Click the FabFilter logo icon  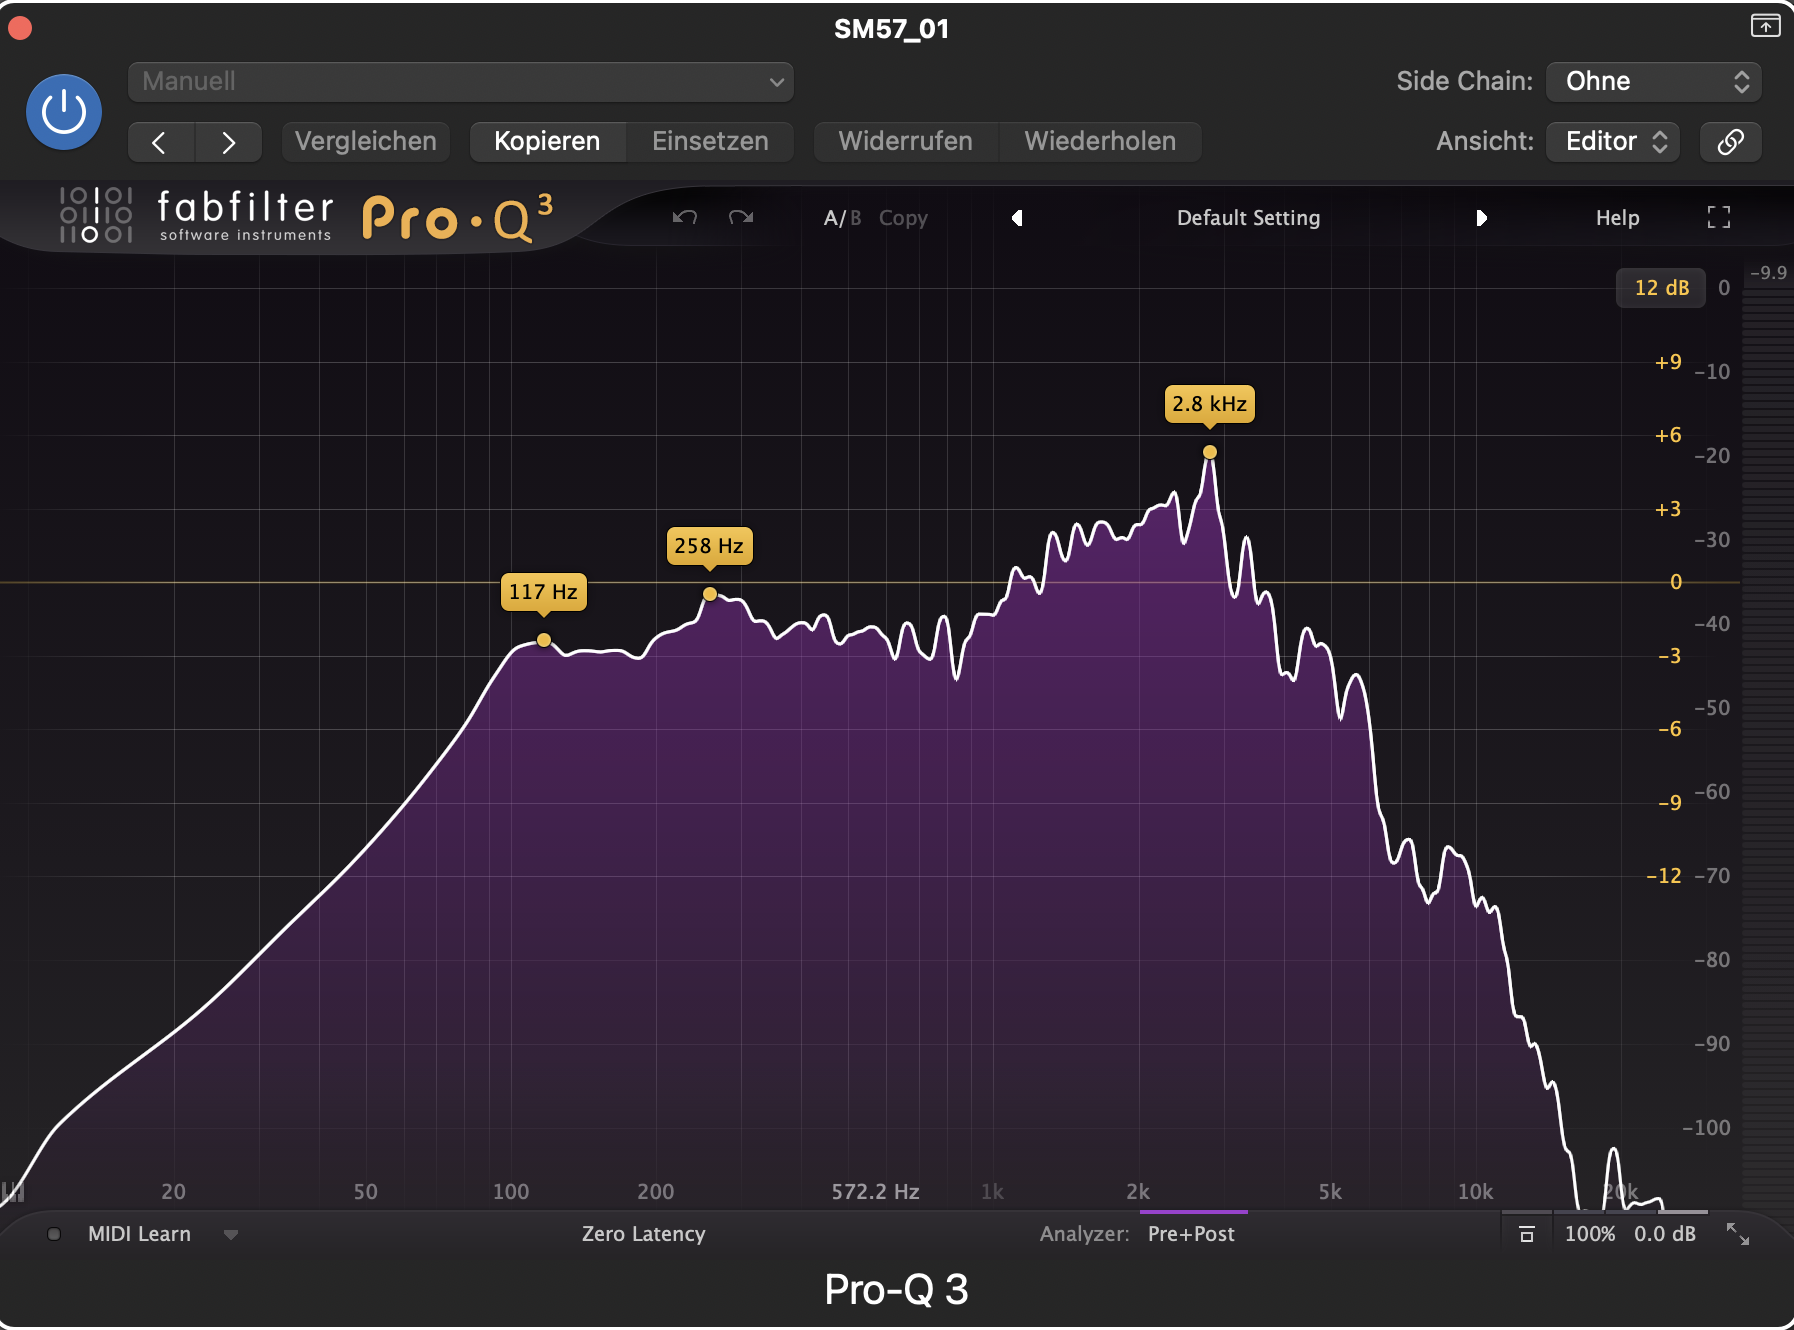96,215
